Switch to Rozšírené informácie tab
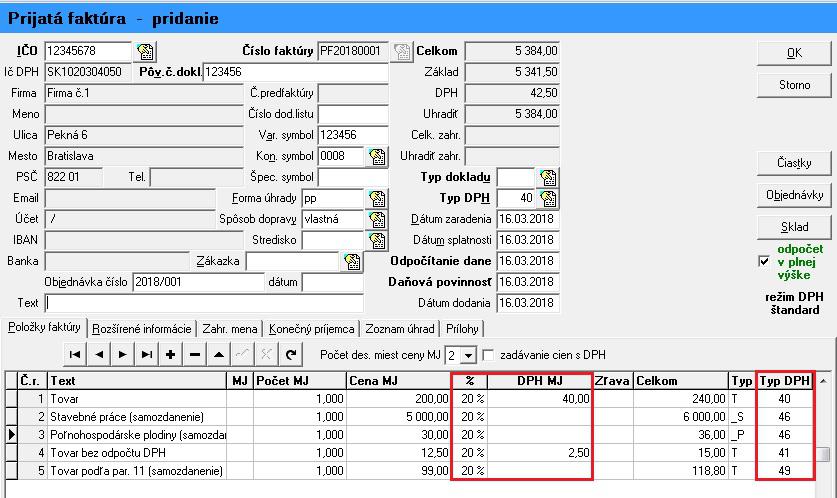 coord(142,328)
